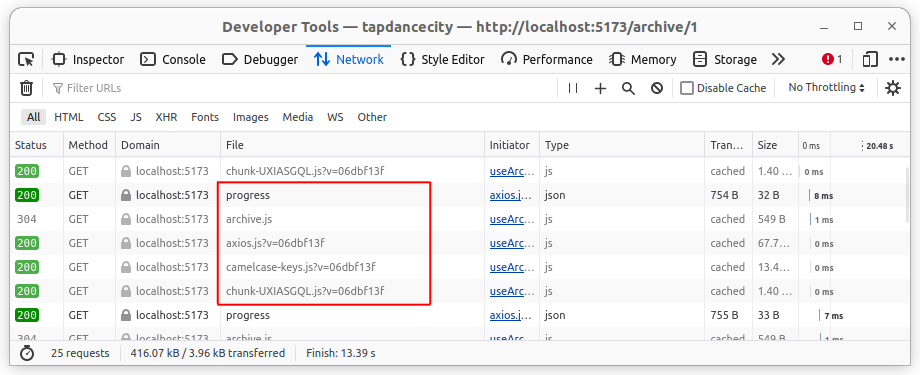Sort by the Method column header

(x=89, y=145)
